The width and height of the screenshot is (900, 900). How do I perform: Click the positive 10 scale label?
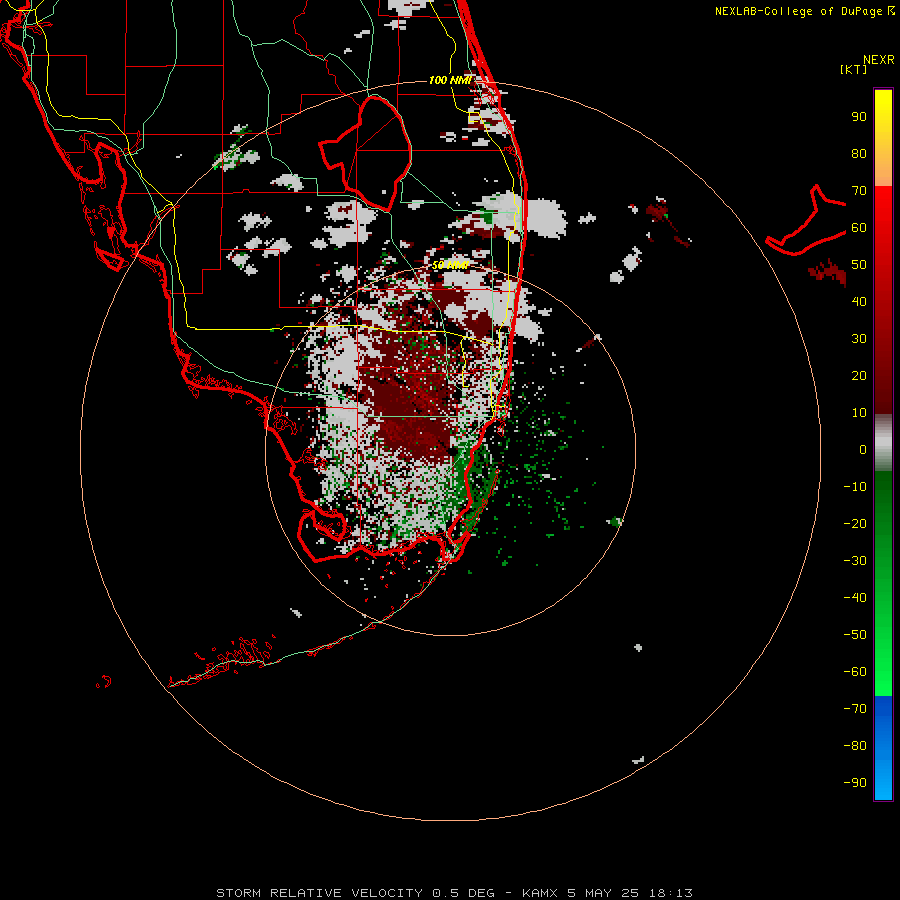[859, 413]
